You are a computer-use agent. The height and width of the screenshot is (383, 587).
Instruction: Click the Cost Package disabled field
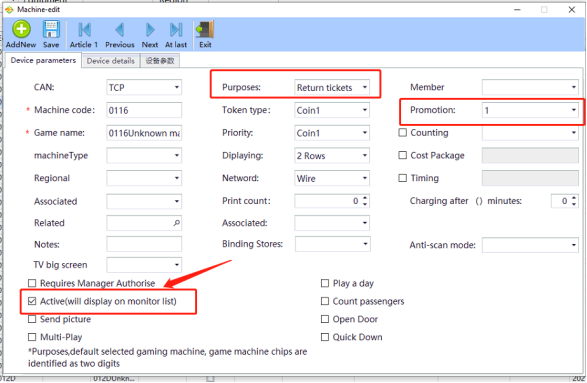530,155
